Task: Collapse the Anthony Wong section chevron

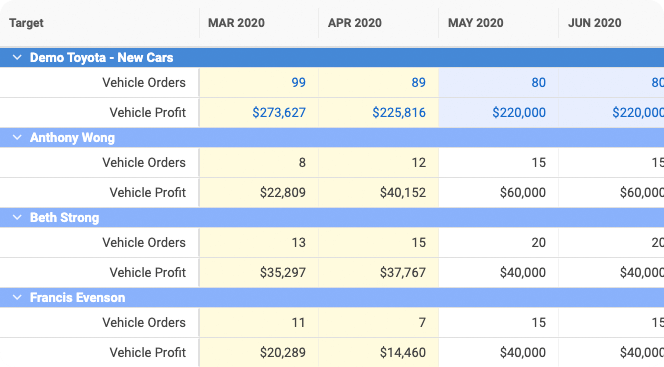Action: click(x=17, y=138)
